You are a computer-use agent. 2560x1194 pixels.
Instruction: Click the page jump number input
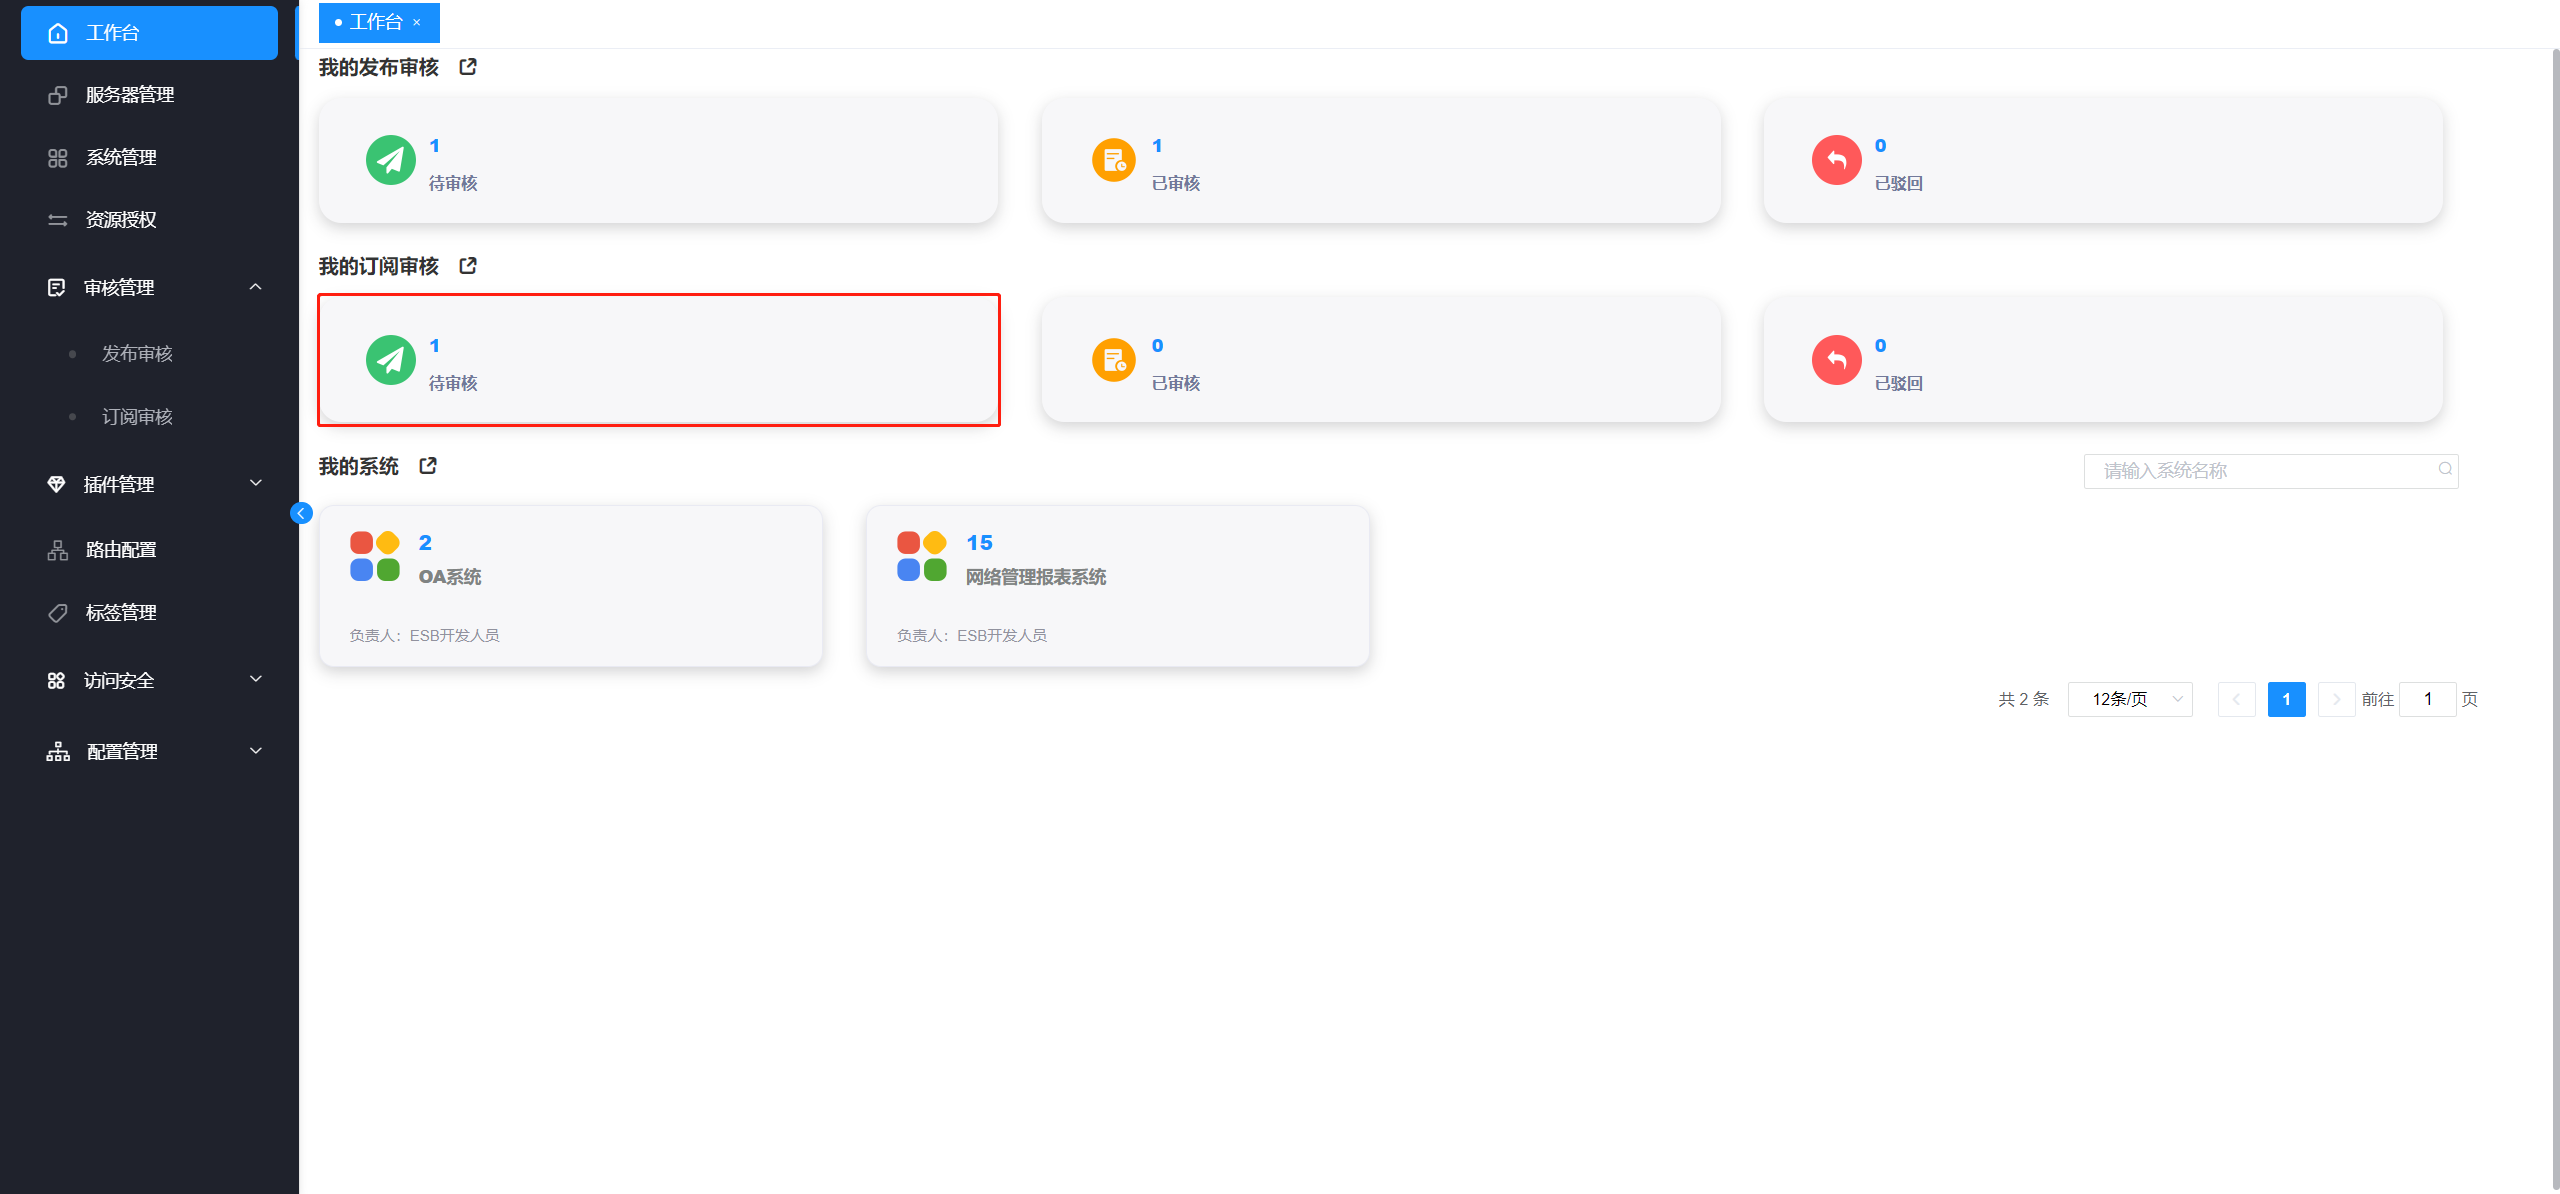coord(2427,699)
